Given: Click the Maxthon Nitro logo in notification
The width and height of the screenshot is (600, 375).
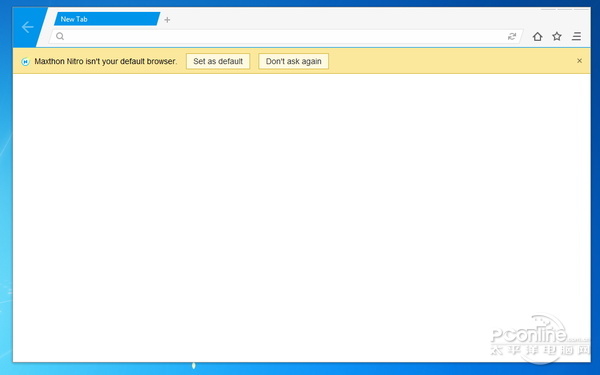Looking at the screenshot, I should tap(25, 62).
